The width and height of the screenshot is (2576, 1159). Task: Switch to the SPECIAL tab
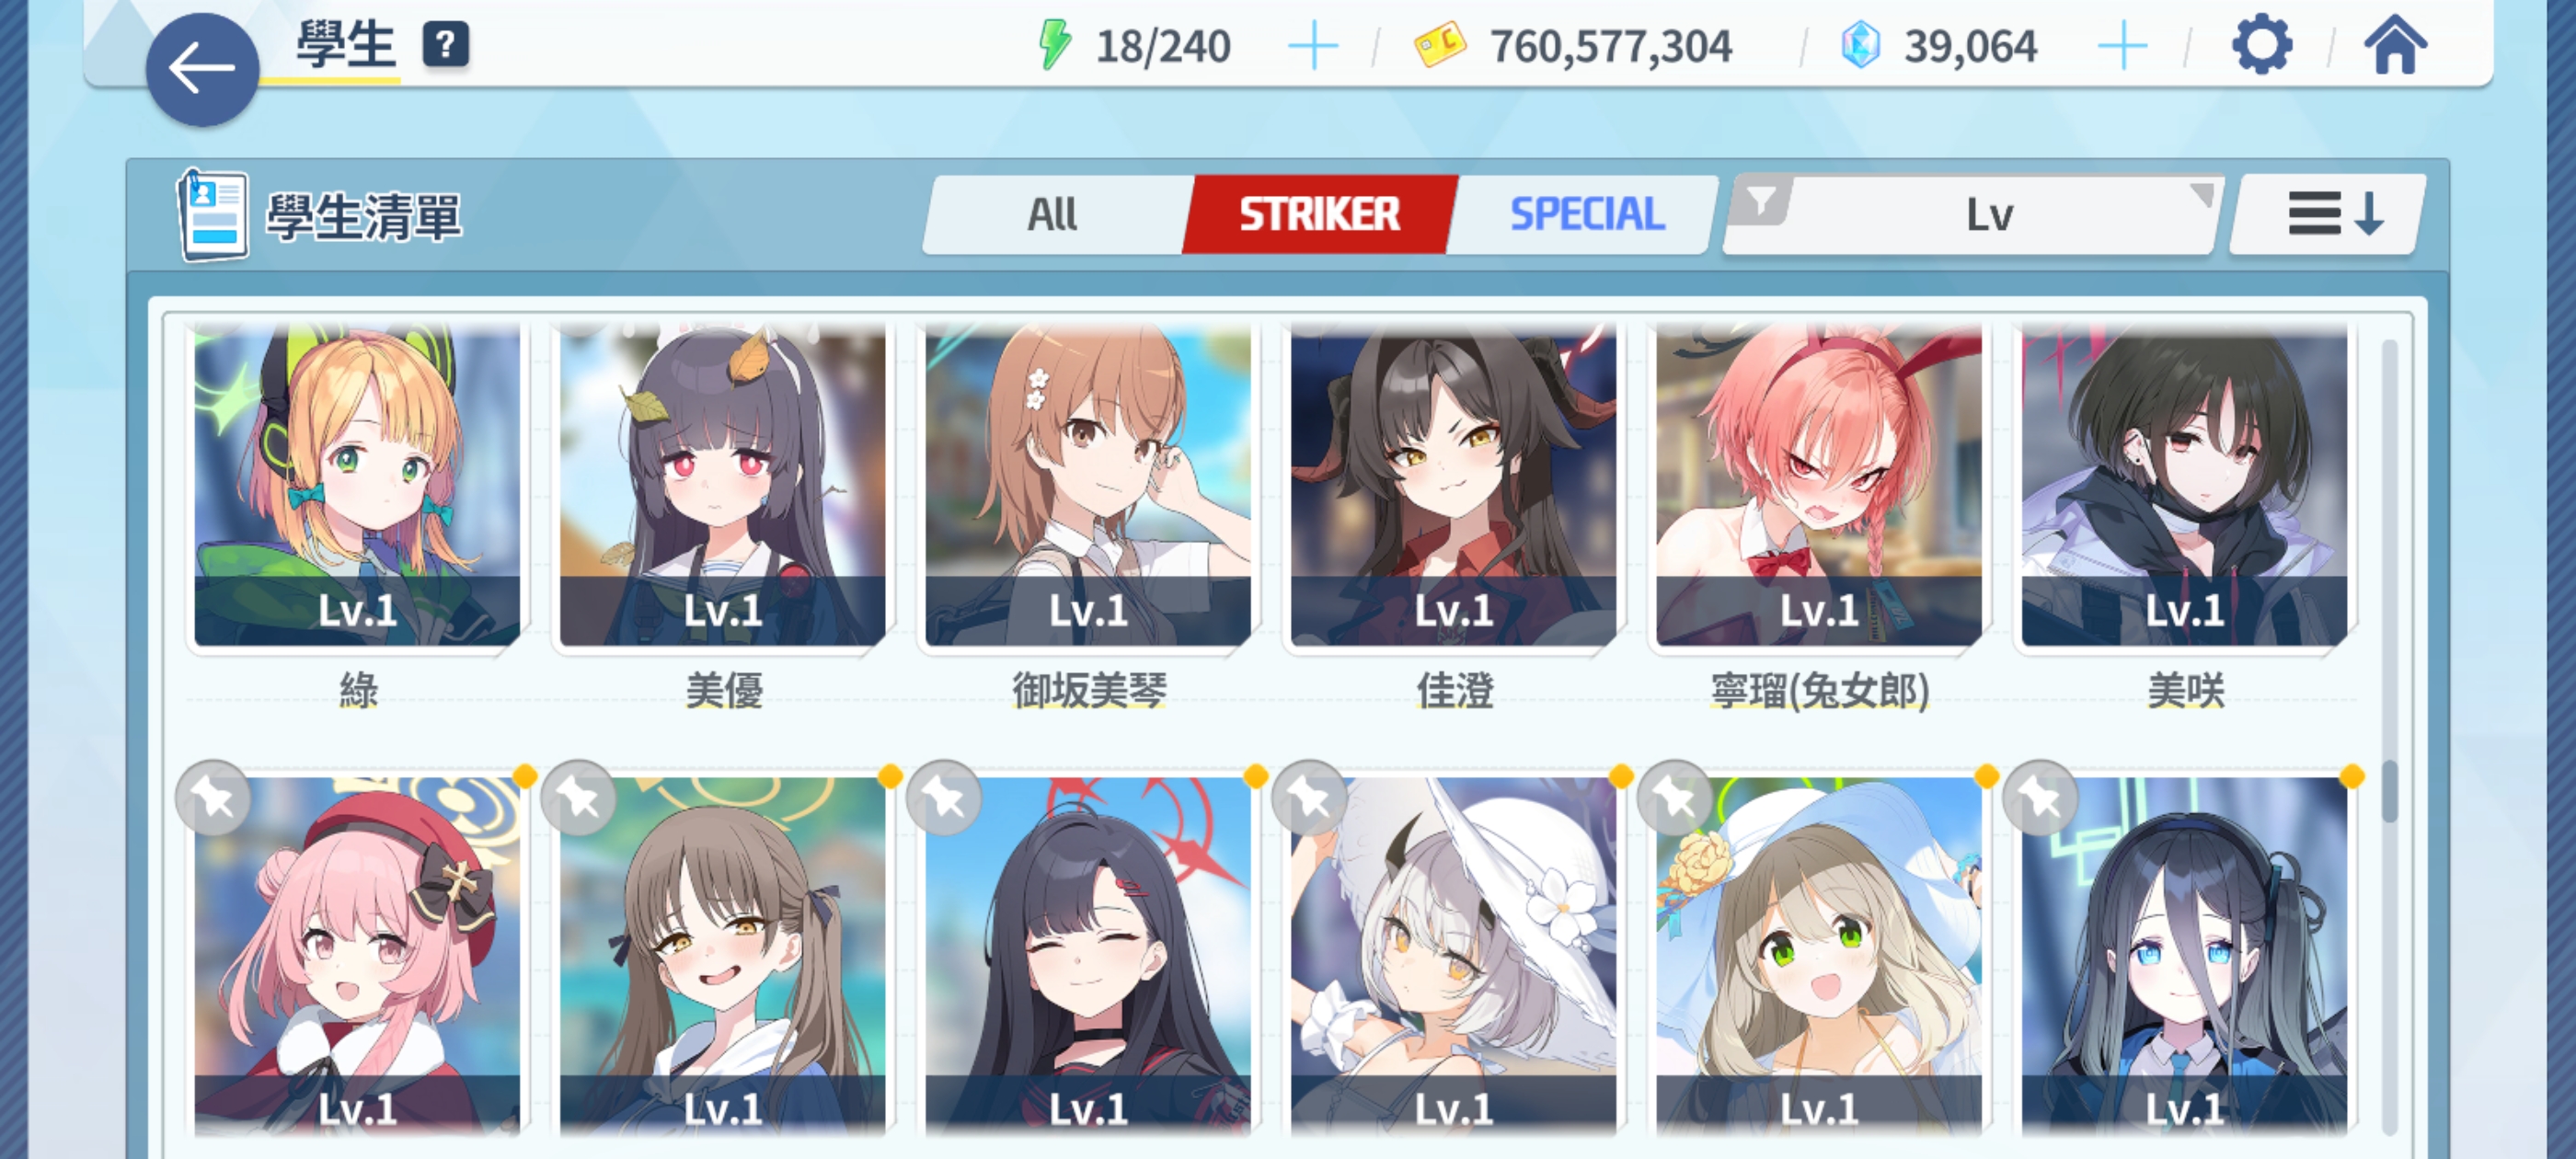point(1587,214)
